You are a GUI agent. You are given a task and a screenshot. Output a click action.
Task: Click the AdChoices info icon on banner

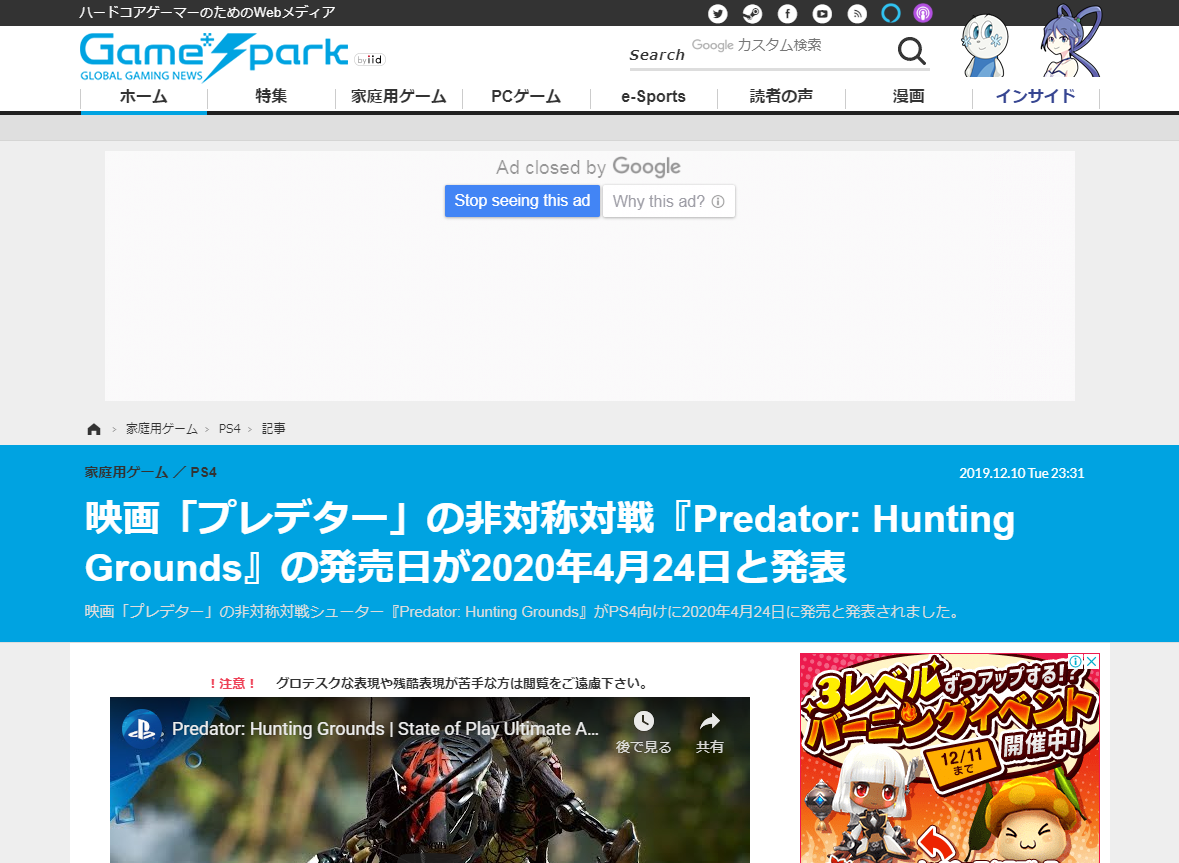point(1076,662)
